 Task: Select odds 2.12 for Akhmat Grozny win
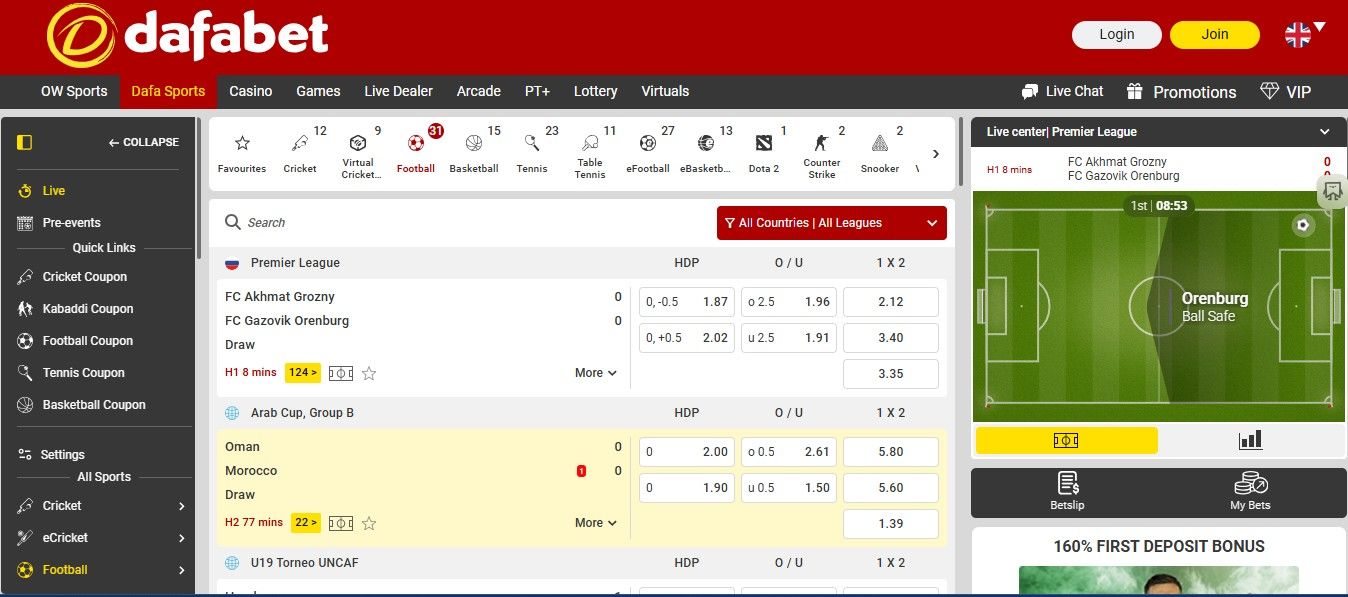tap(889, 301)
